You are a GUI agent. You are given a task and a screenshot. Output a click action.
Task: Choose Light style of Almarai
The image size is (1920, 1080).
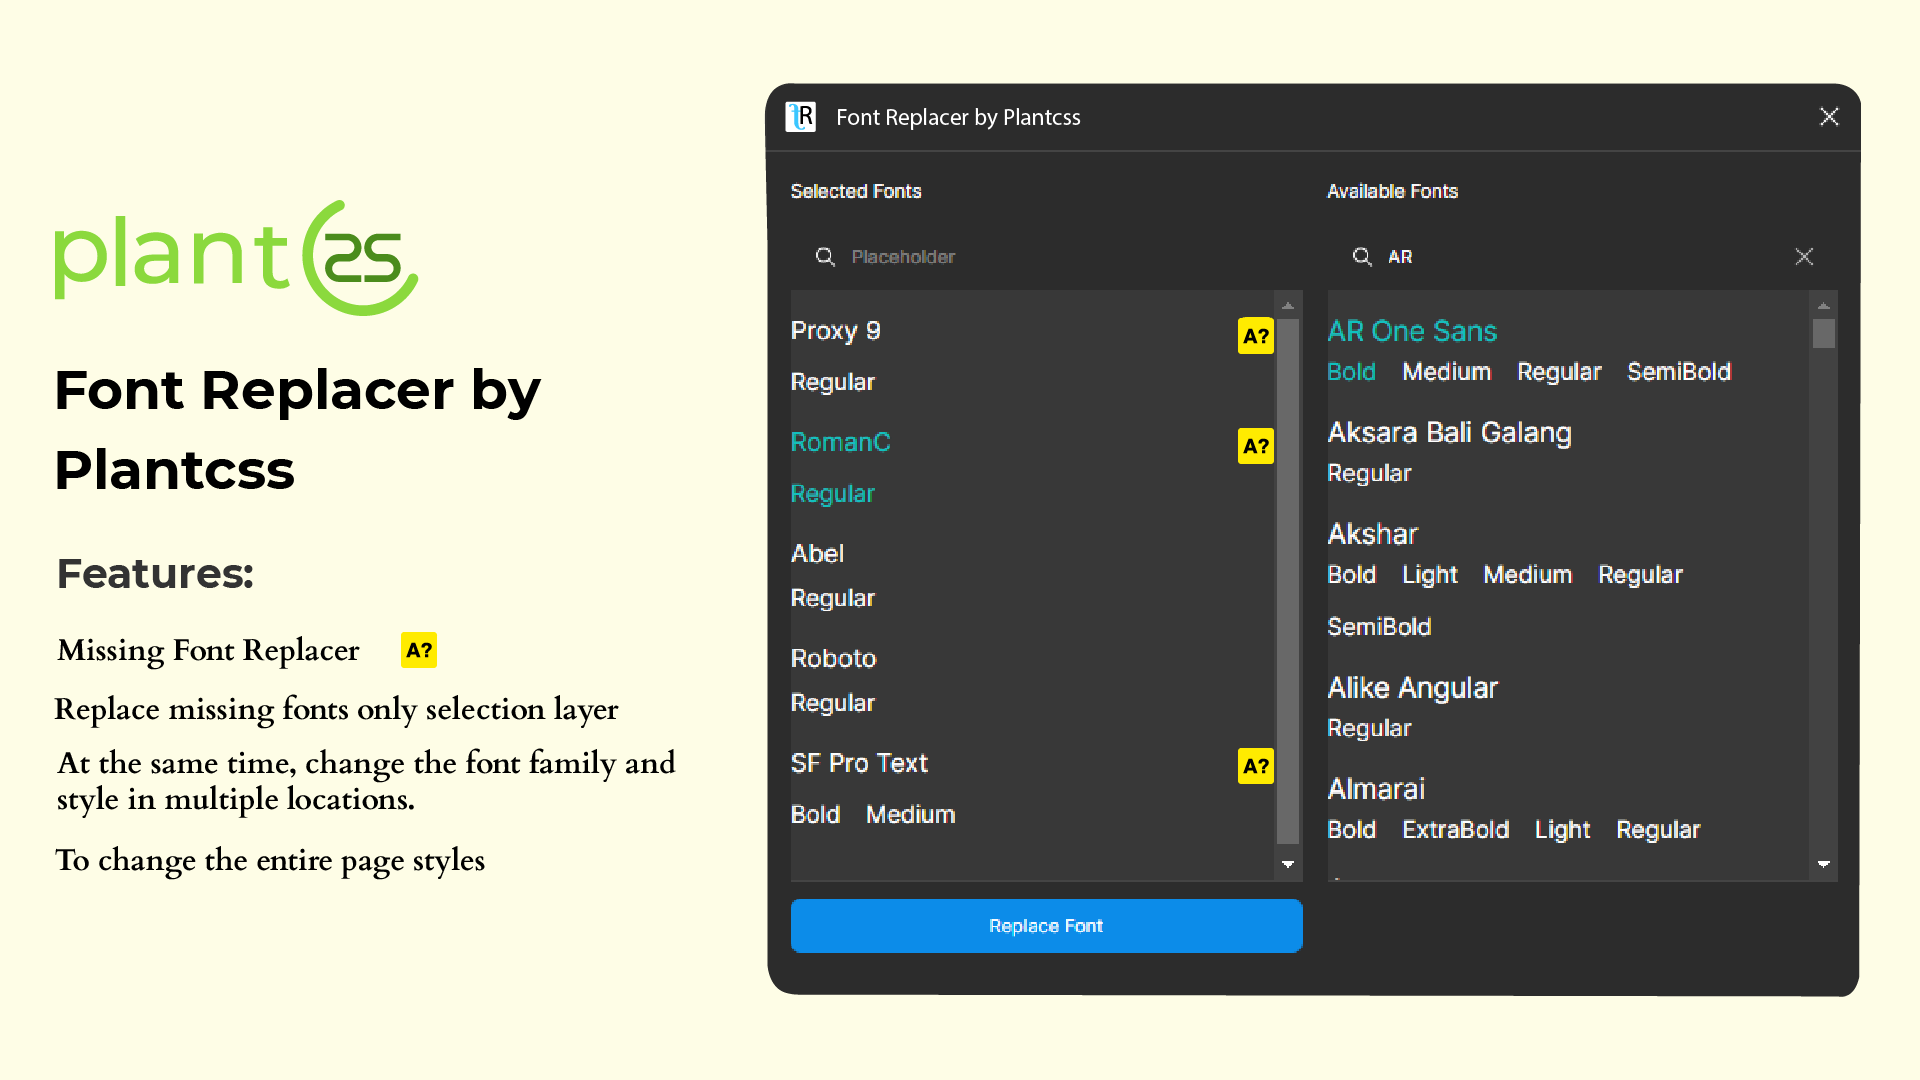1562,830
